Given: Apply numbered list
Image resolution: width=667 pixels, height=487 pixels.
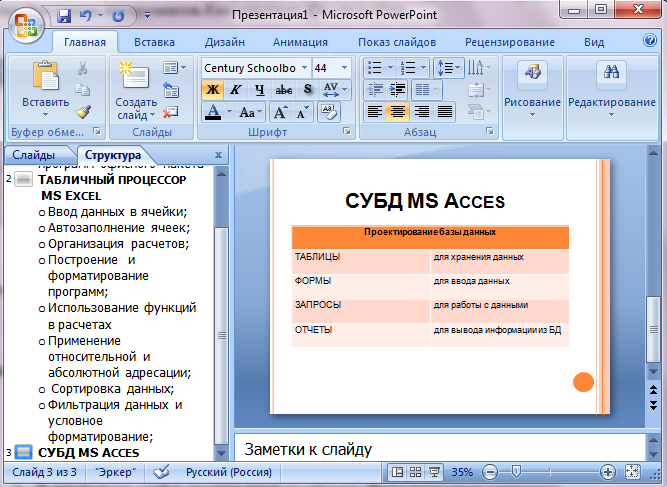Looking at the screenshot, I should point(408,67).
